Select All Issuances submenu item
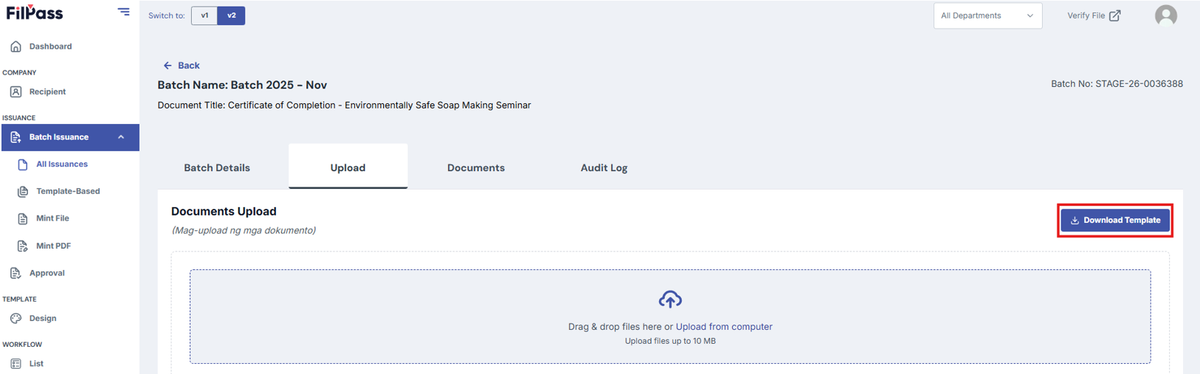 [62, 164]
